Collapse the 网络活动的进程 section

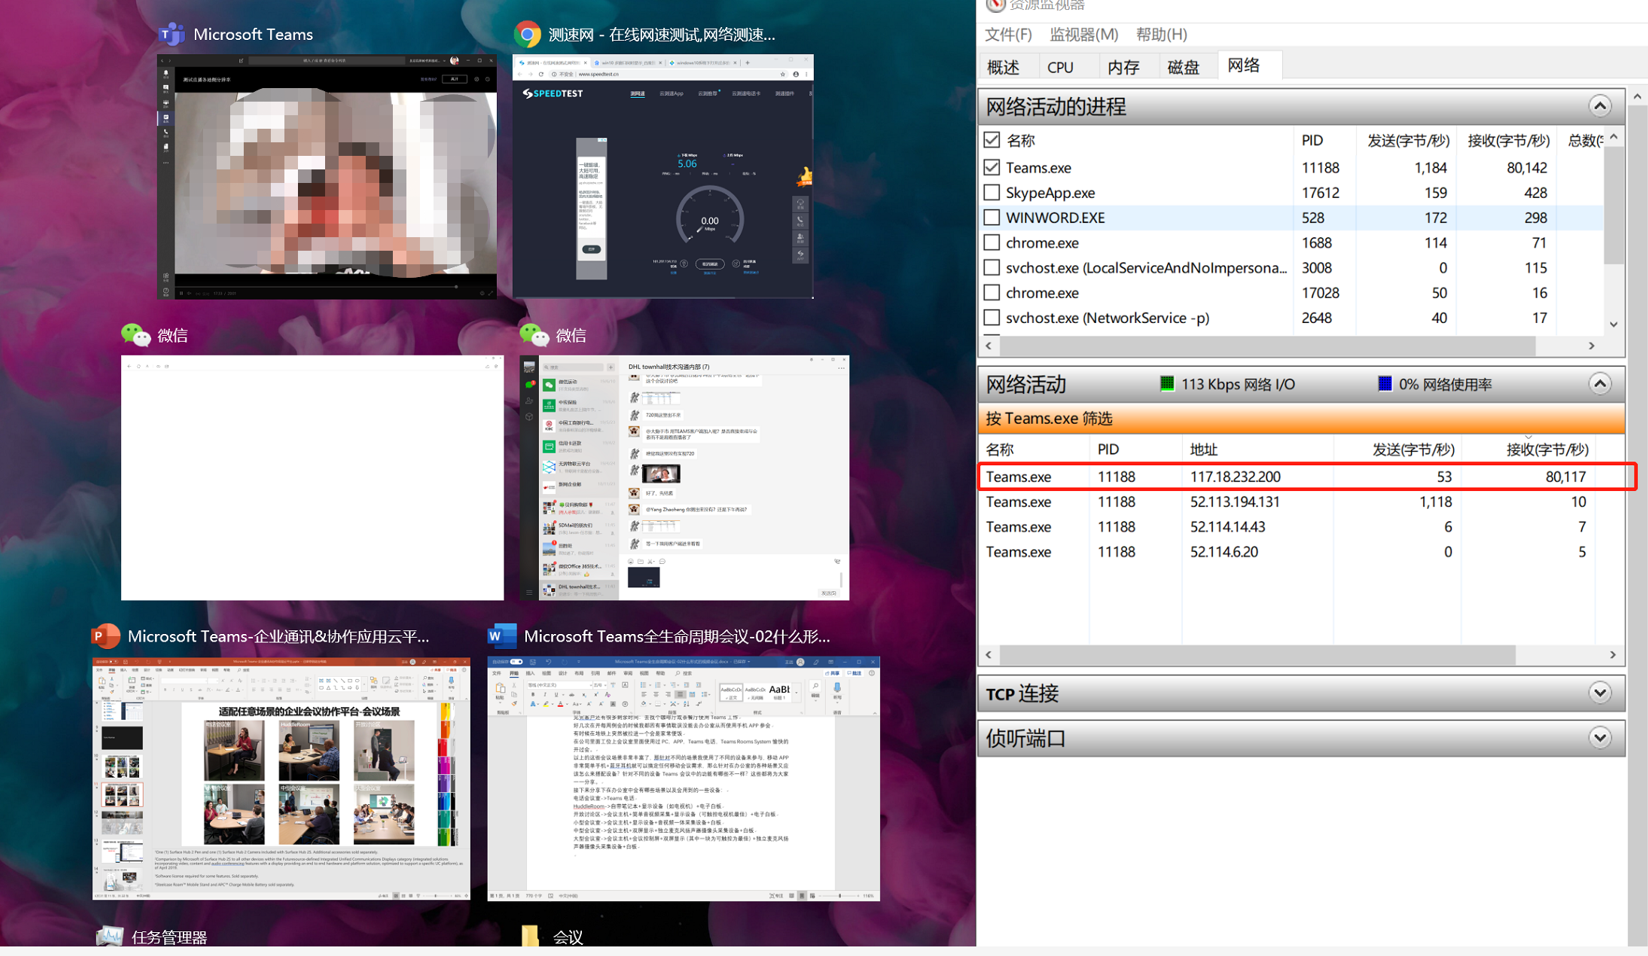(1599, 106)
